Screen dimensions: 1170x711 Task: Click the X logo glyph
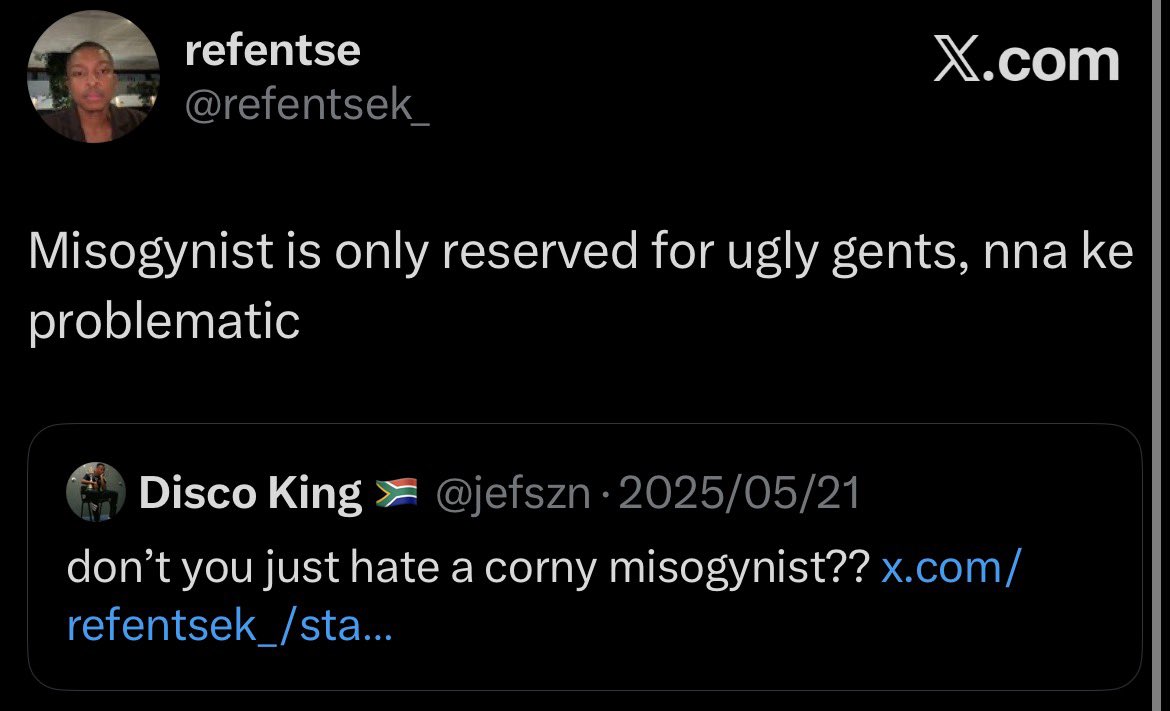pyautogui.click(x=956, y=60)
